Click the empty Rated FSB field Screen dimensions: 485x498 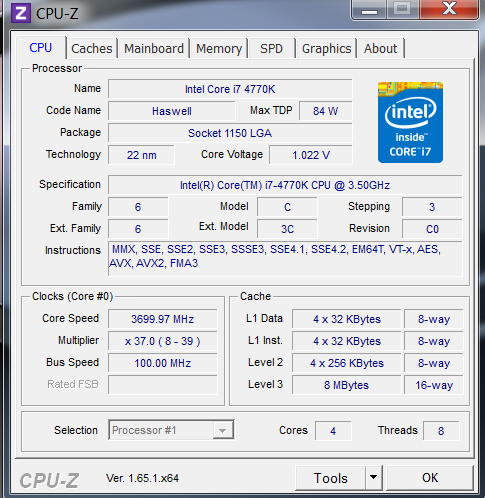(x=163, y=385)
